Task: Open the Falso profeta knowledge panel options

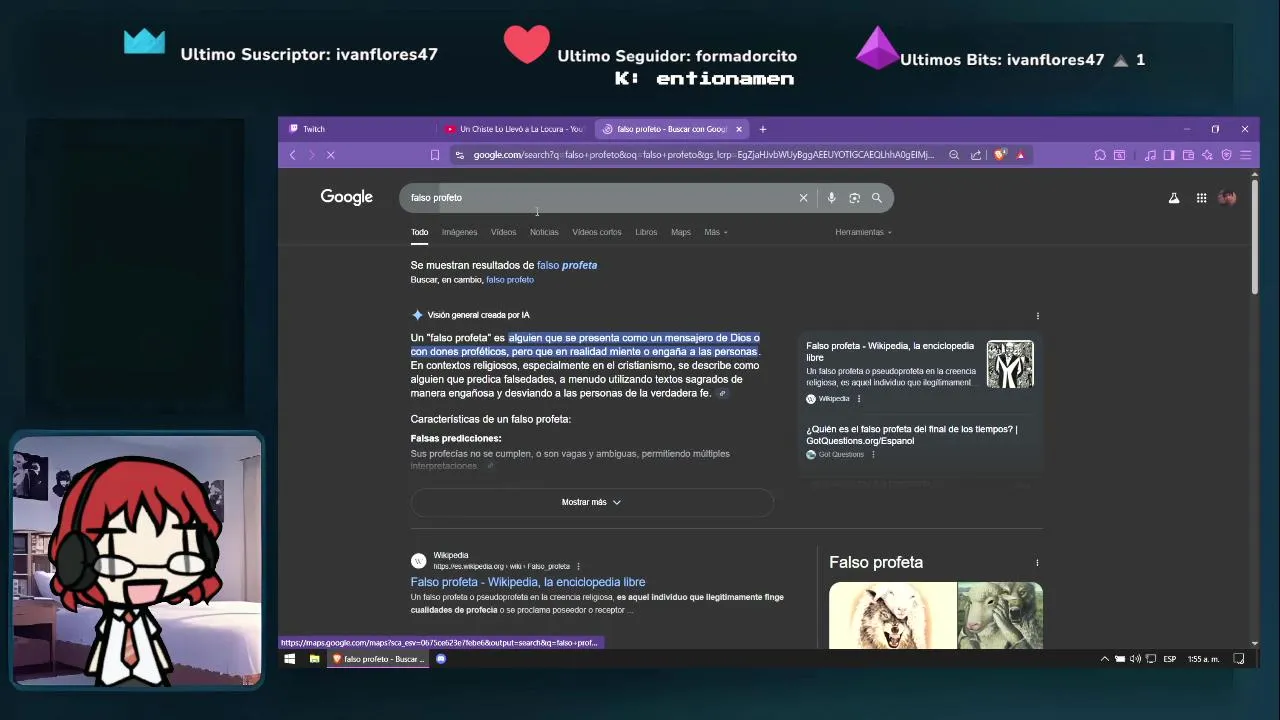Action: [x=1037, y=563]
